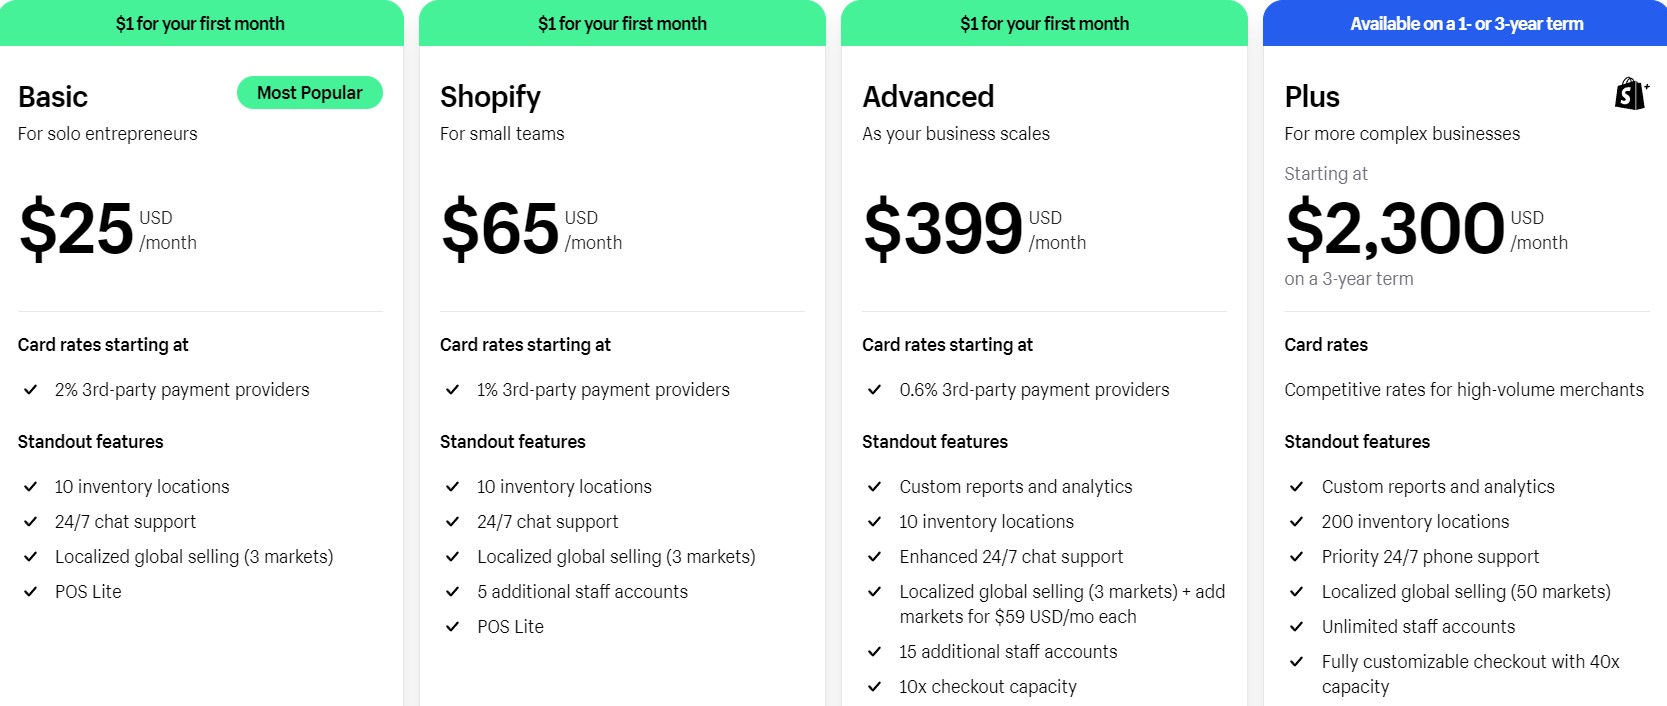
Task: Click checkmark beside Unlimited staff accounts
Action: coord(1297,627)
